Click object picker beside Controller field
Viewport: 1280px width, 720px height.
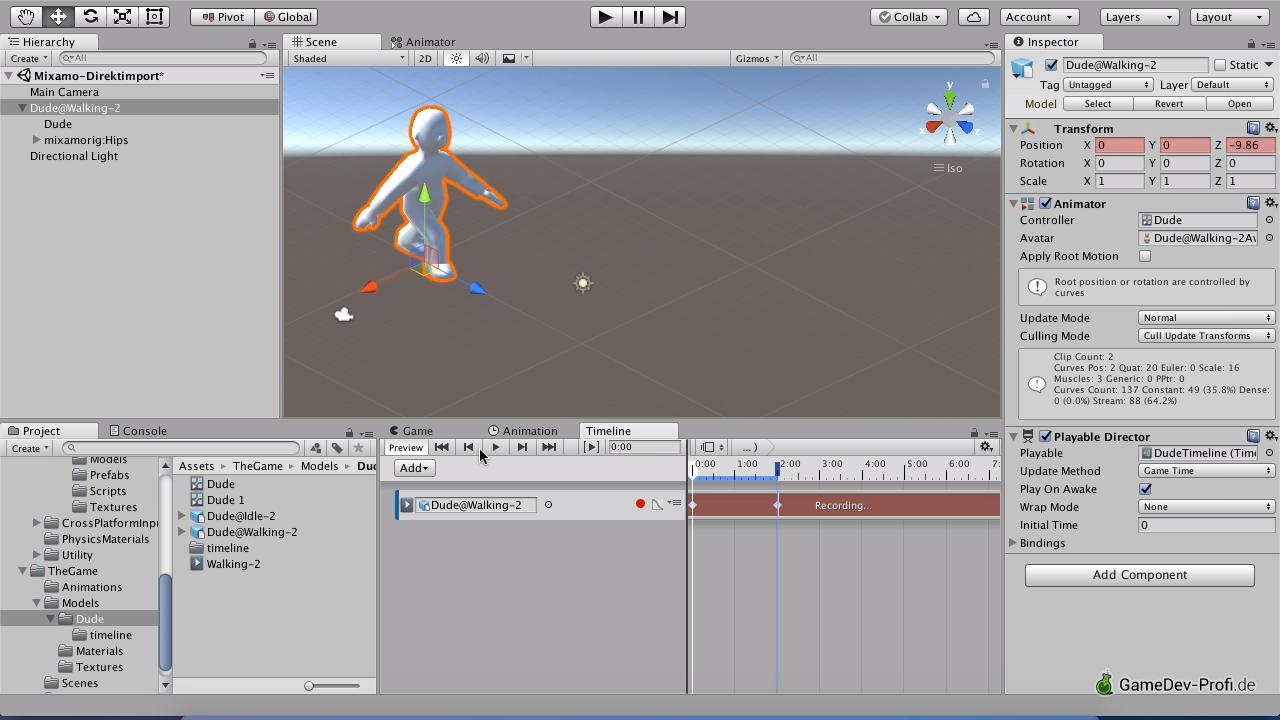(x=1270, y=220)
